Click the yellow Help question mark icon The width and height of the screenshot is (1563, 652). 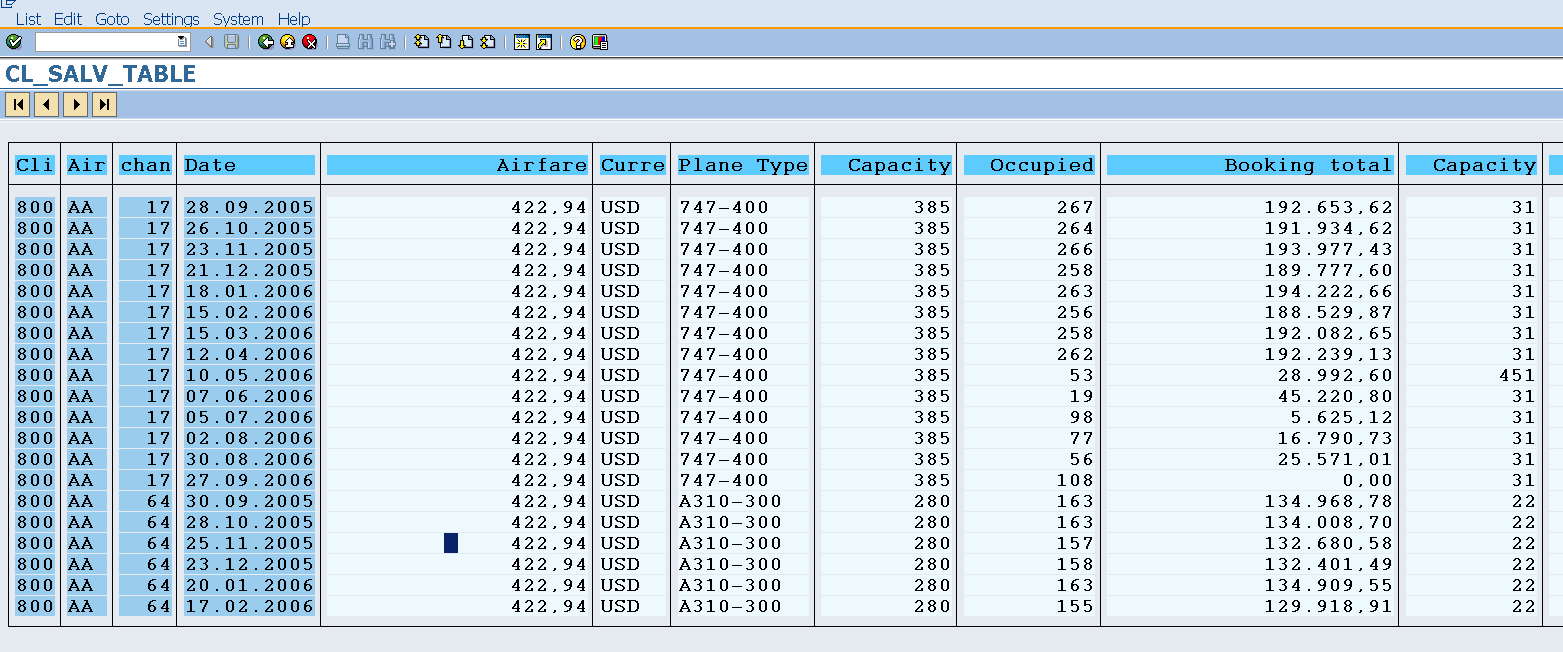tap(577, 42)
